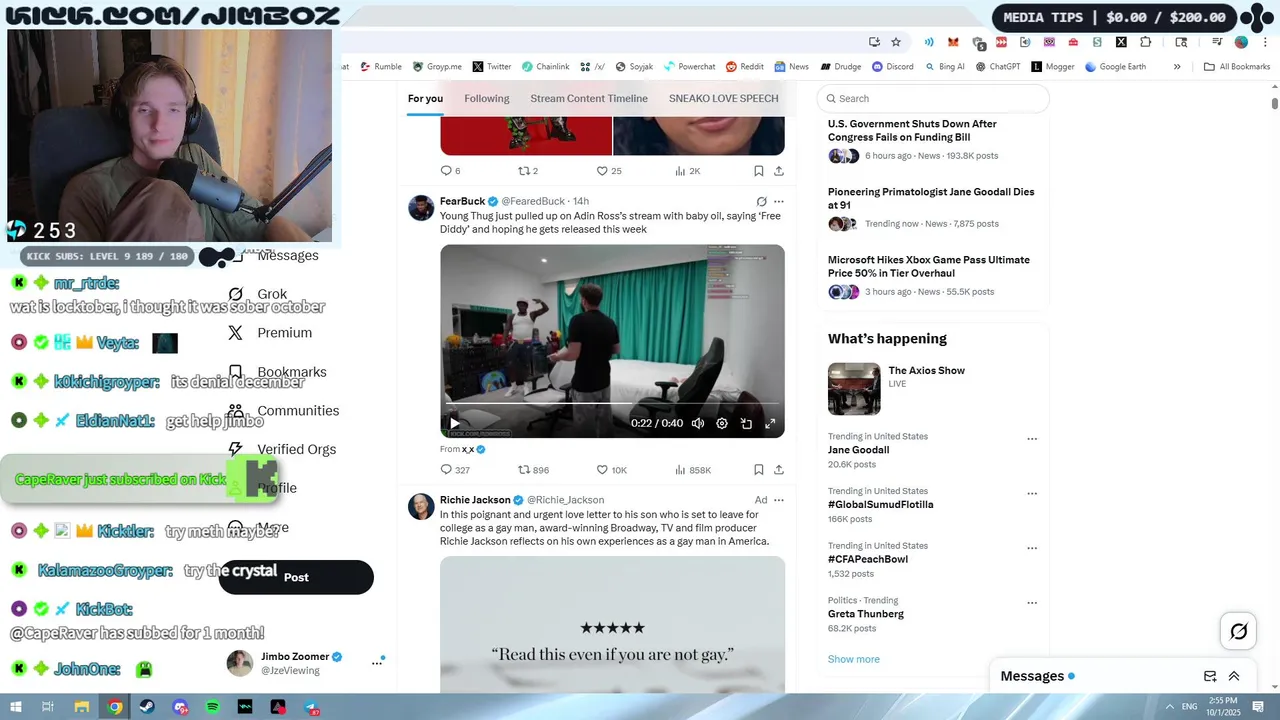
Task: Switch to the For you tab
Action: (425, 98)
